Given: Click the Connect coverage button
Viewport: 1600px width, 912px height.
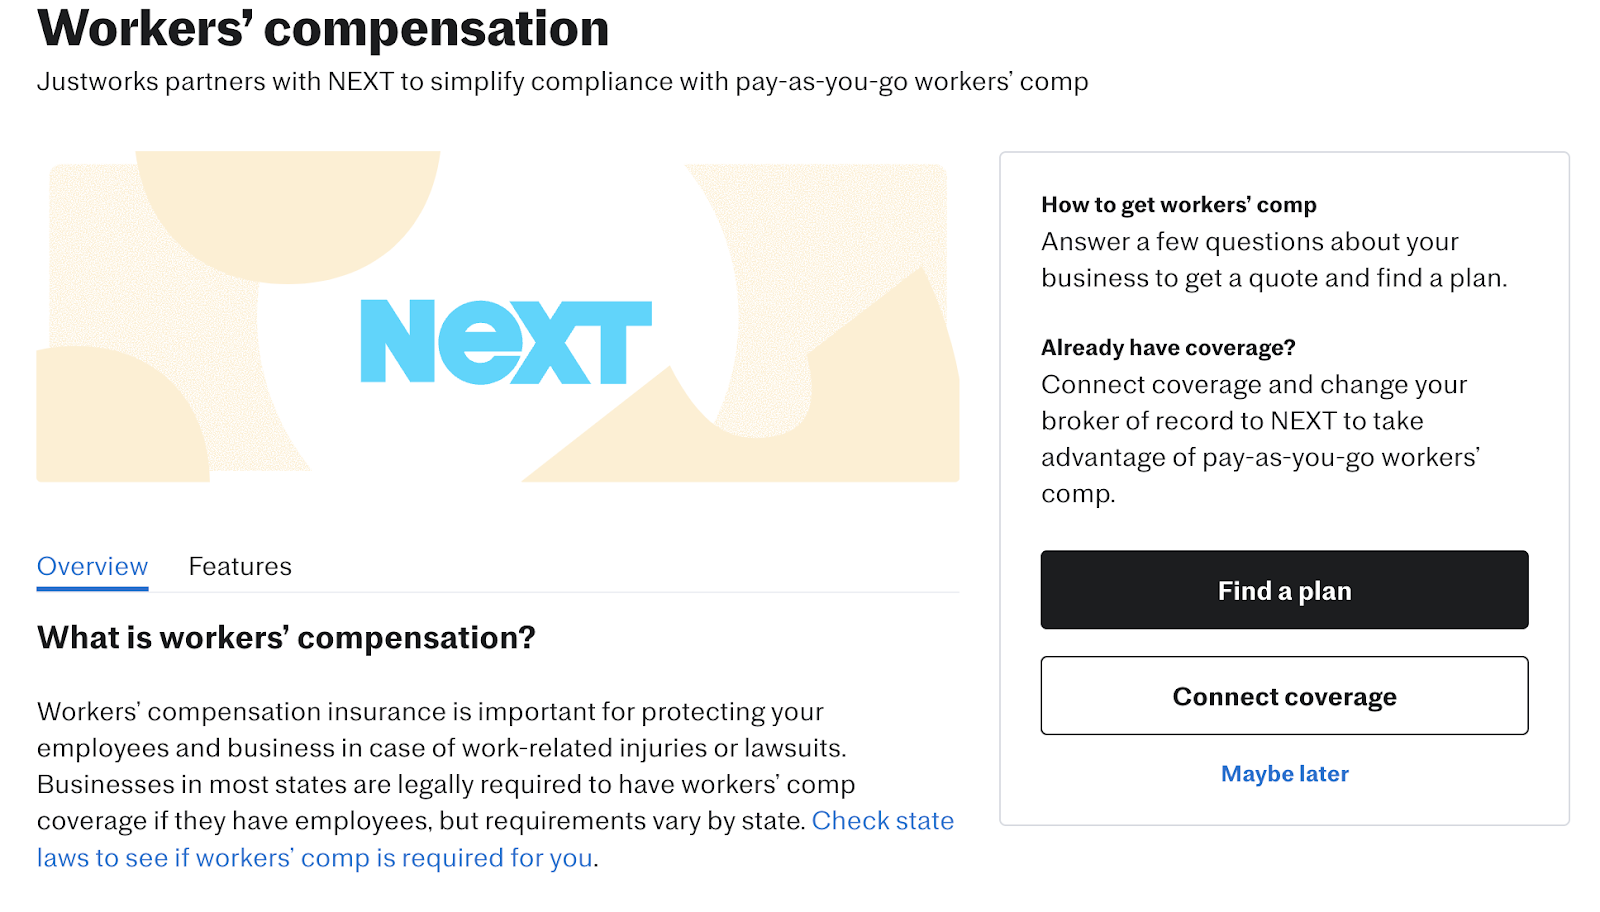Looking at the screenshot, I should (x=1284, y=696).
